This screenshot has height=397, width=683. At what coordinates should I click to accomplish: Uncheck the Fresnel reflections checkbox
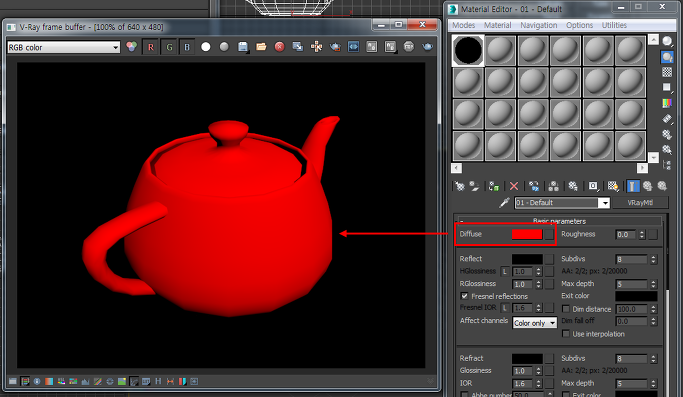(x=464, y=296)
